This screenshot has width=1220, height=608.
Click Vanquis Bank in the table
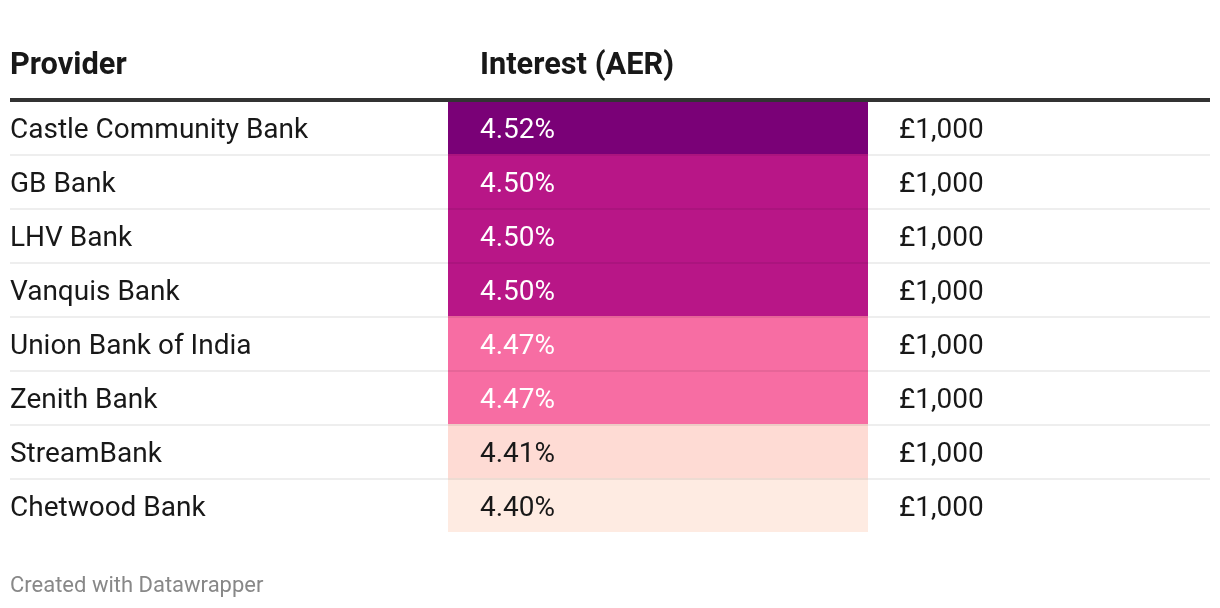coord(95,291)
